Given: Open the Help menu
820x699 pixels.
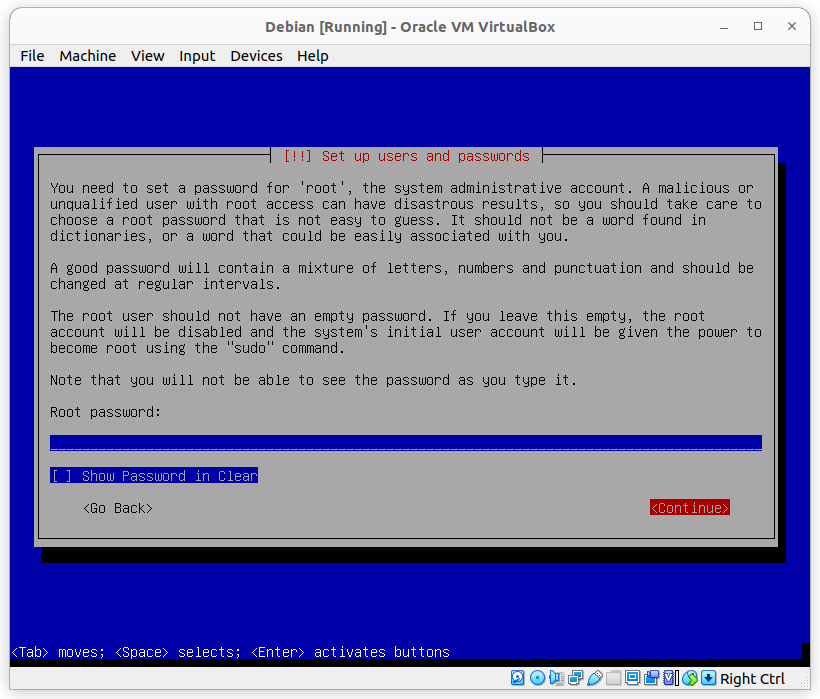Looking at the screenshot, I should (x=312, y=56).
